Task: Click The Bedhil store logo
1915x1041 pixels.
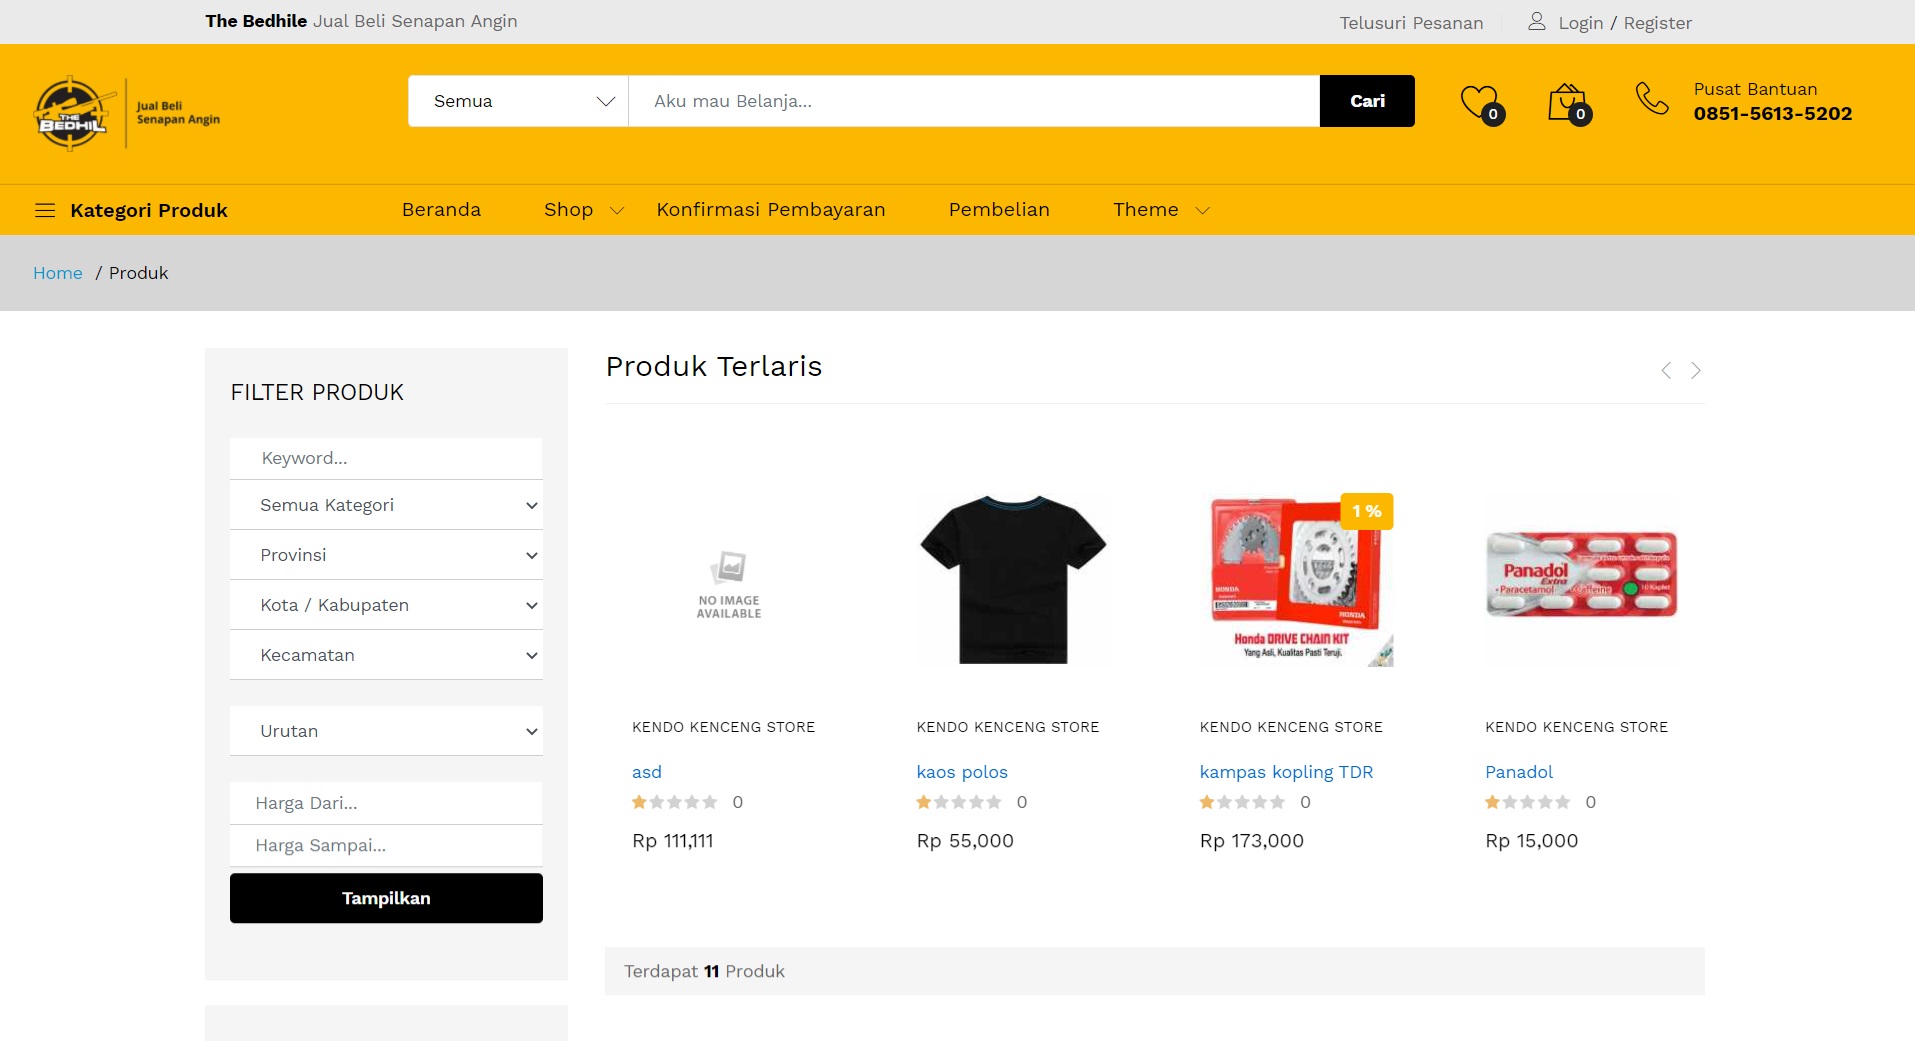Action: point(127,113)
